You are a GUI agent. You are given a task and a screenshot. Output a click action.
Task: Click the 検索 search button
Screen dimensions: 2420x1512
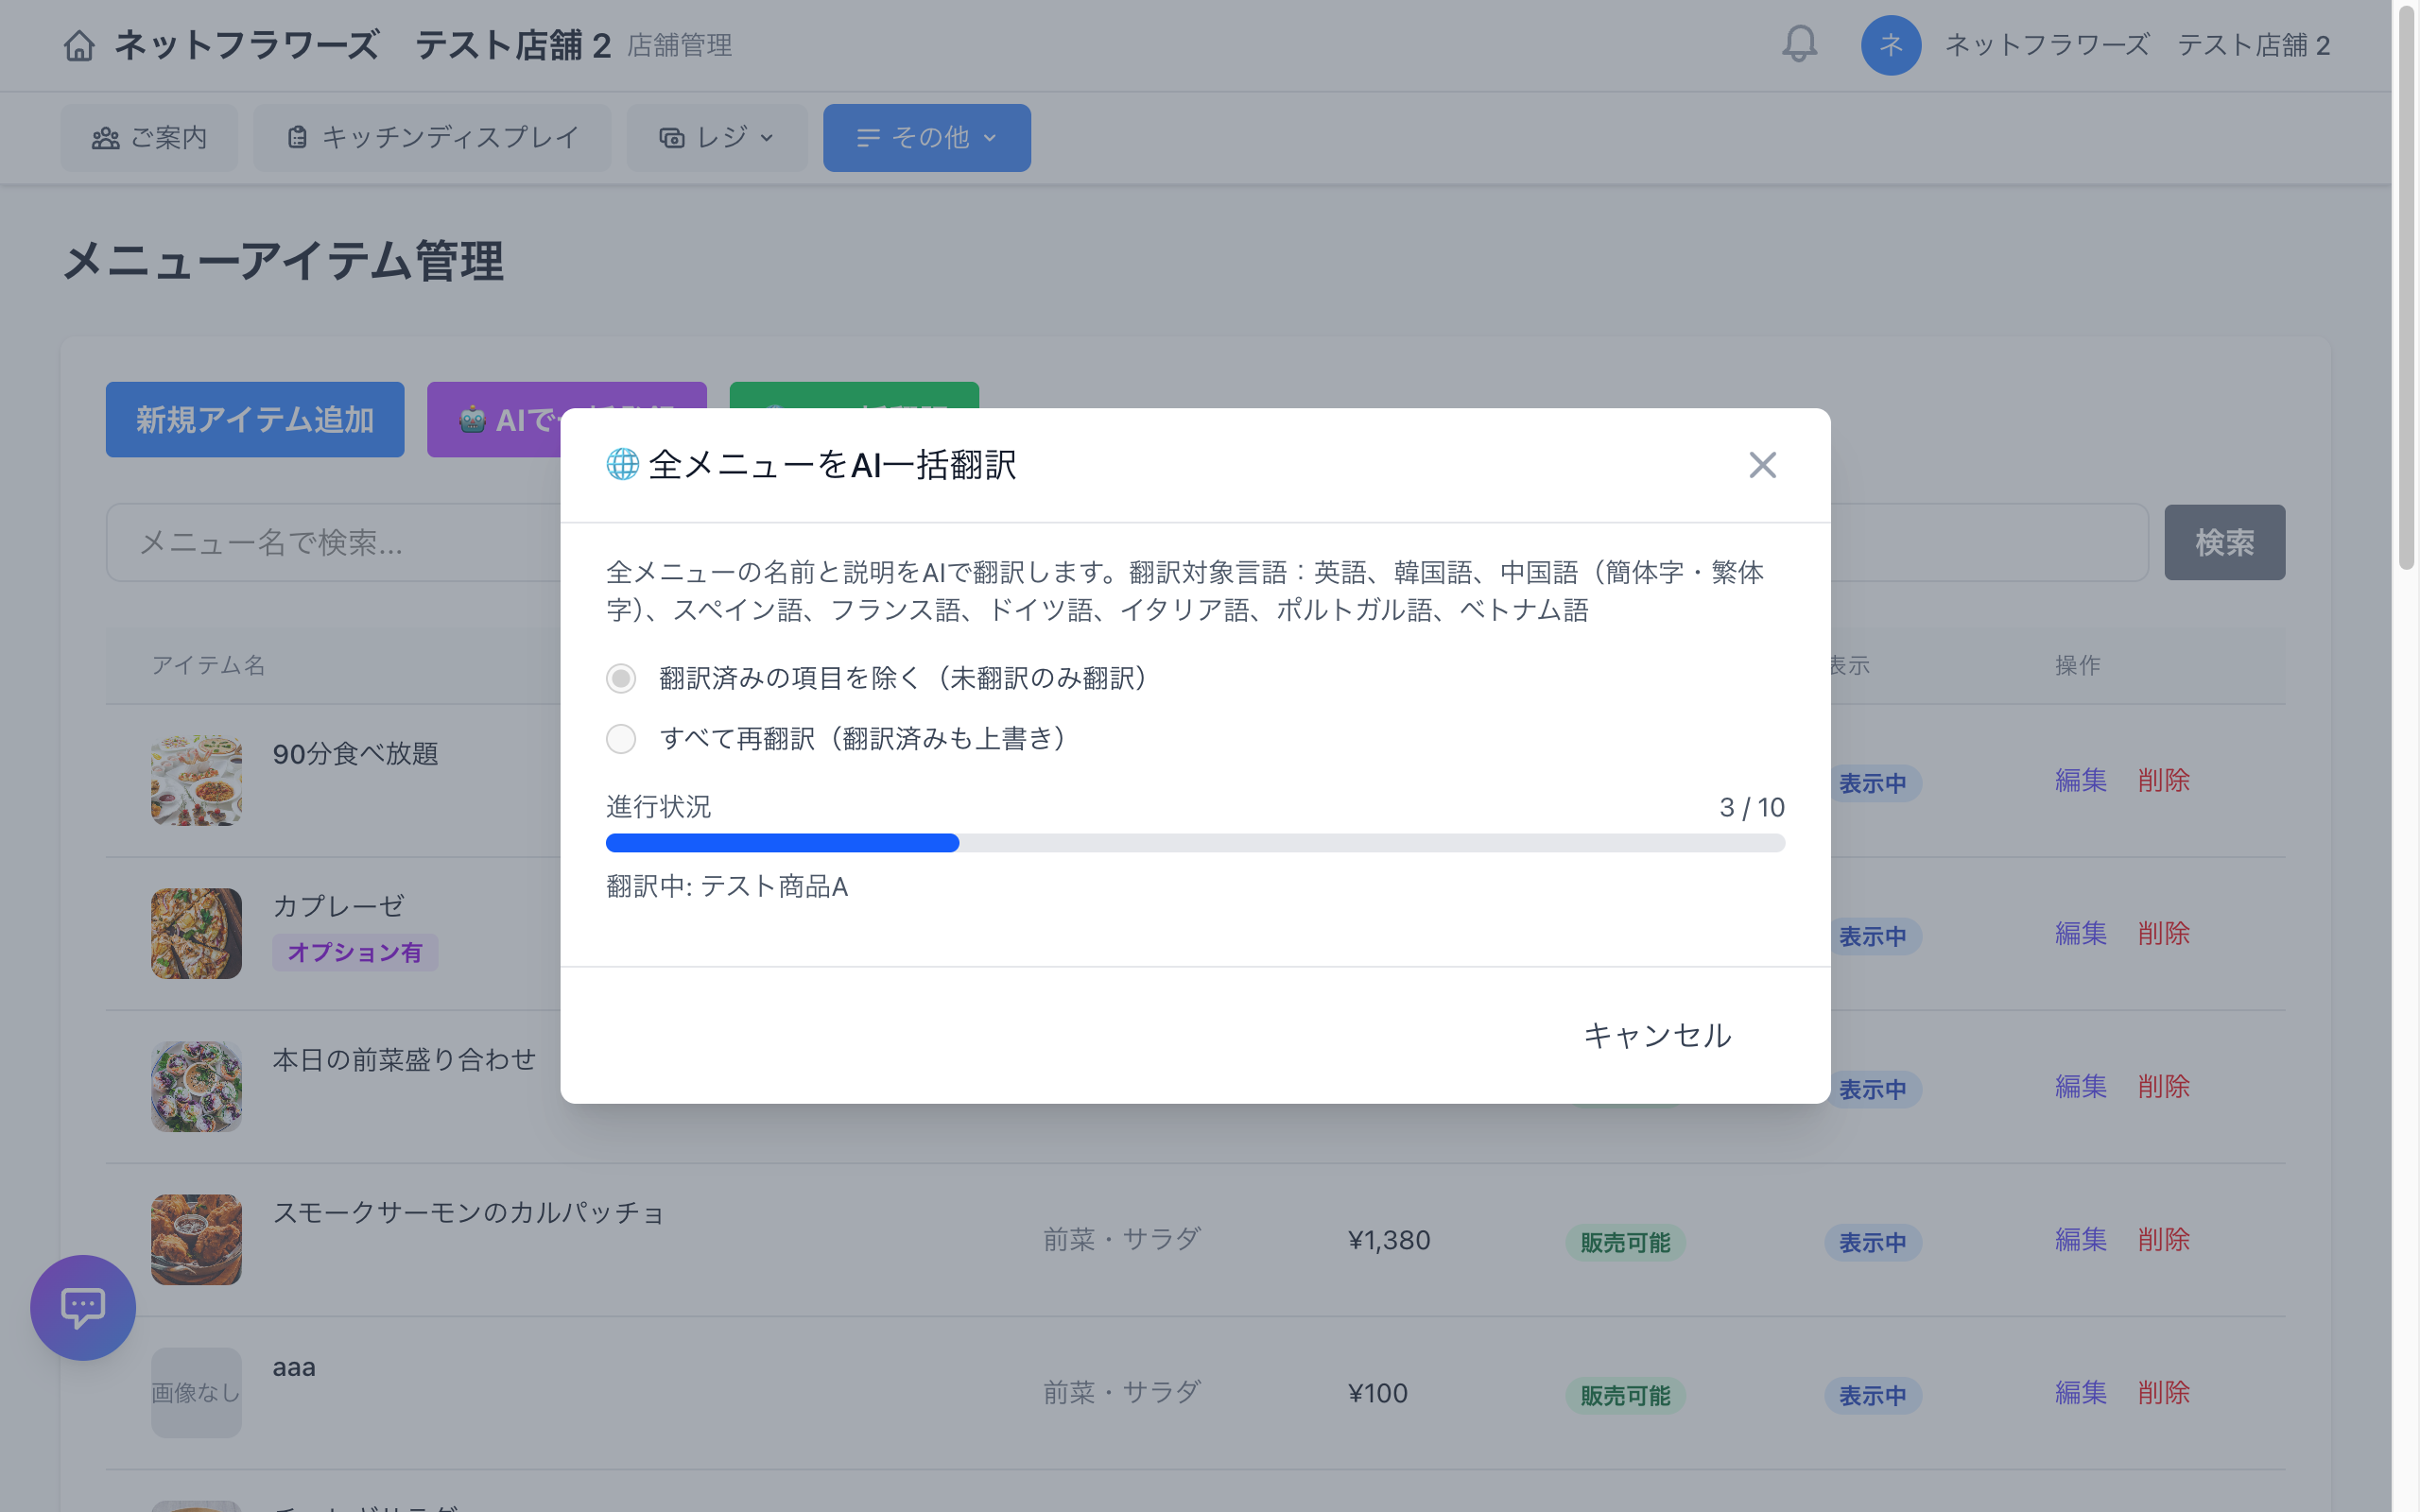2224,542
